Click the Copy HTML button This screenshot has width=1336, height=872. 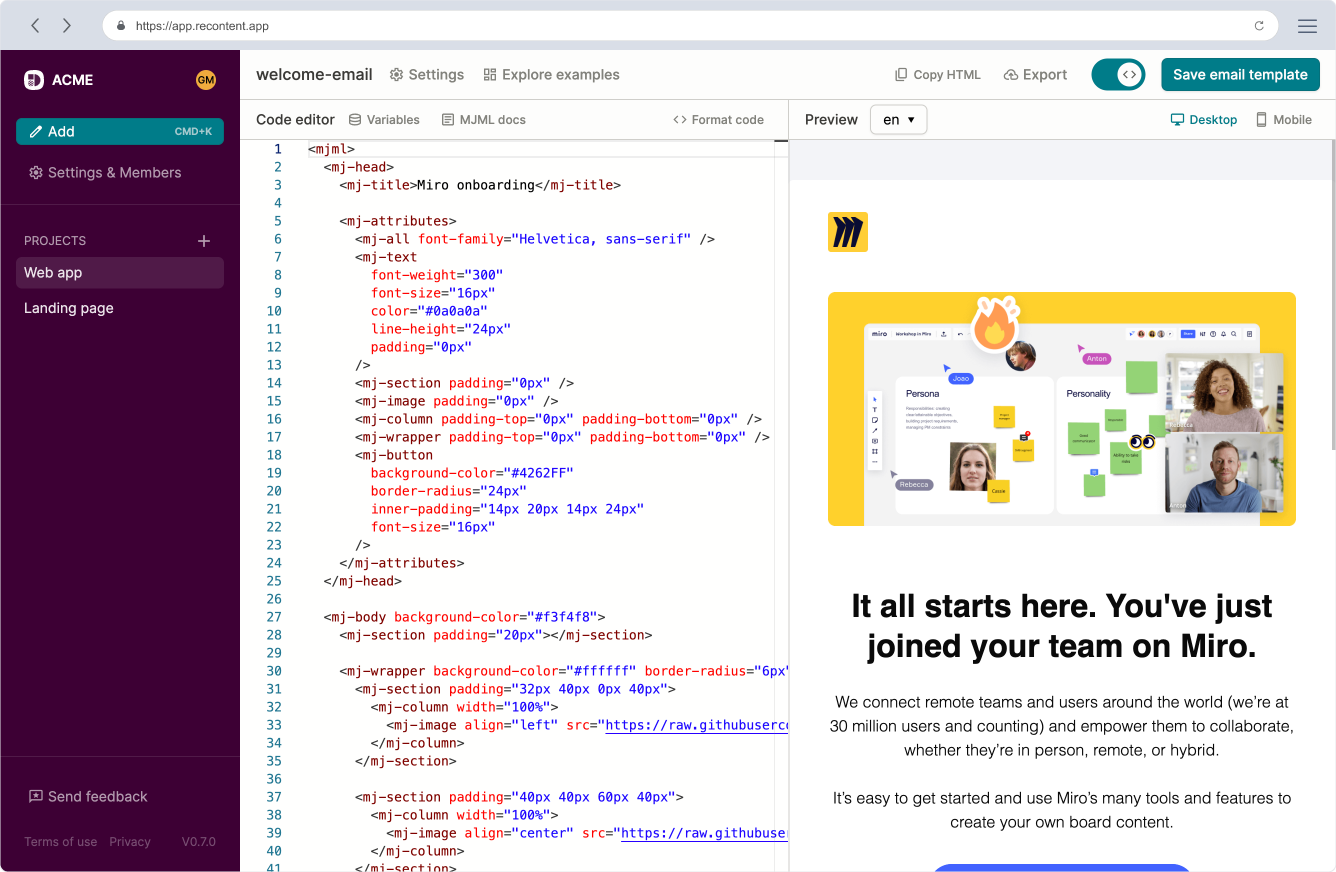tap(937, 75)
